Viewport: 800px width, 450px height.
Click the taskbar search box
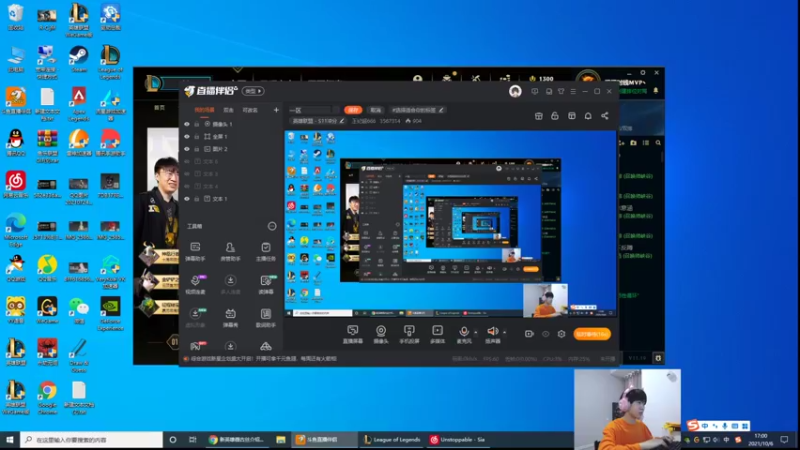pos(91,439)
